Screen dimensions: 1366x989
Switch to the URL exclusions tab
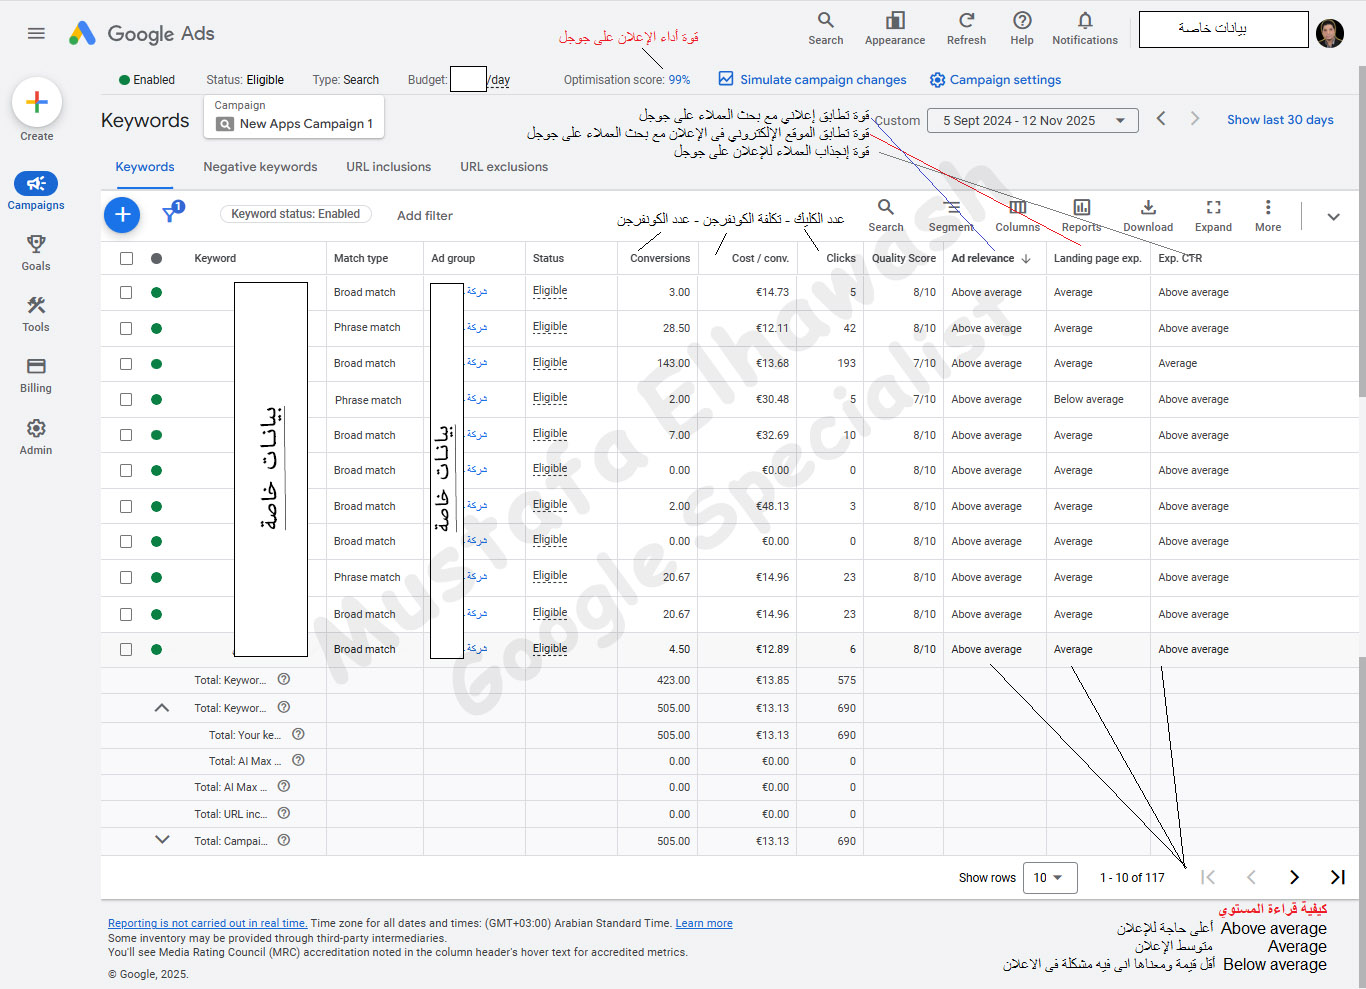pyautogui.click(x=504, y=167)
